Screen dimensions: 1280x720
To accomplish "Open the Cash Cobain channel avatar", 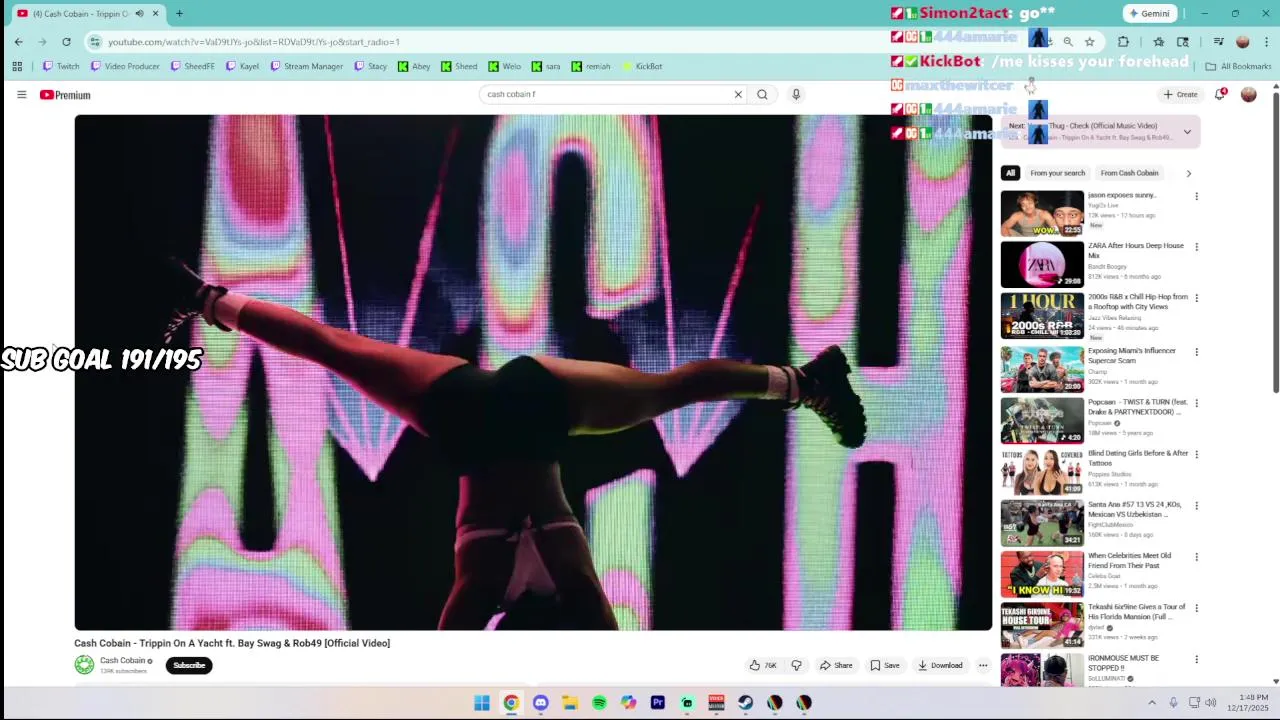I will click(x=84, y=665).
